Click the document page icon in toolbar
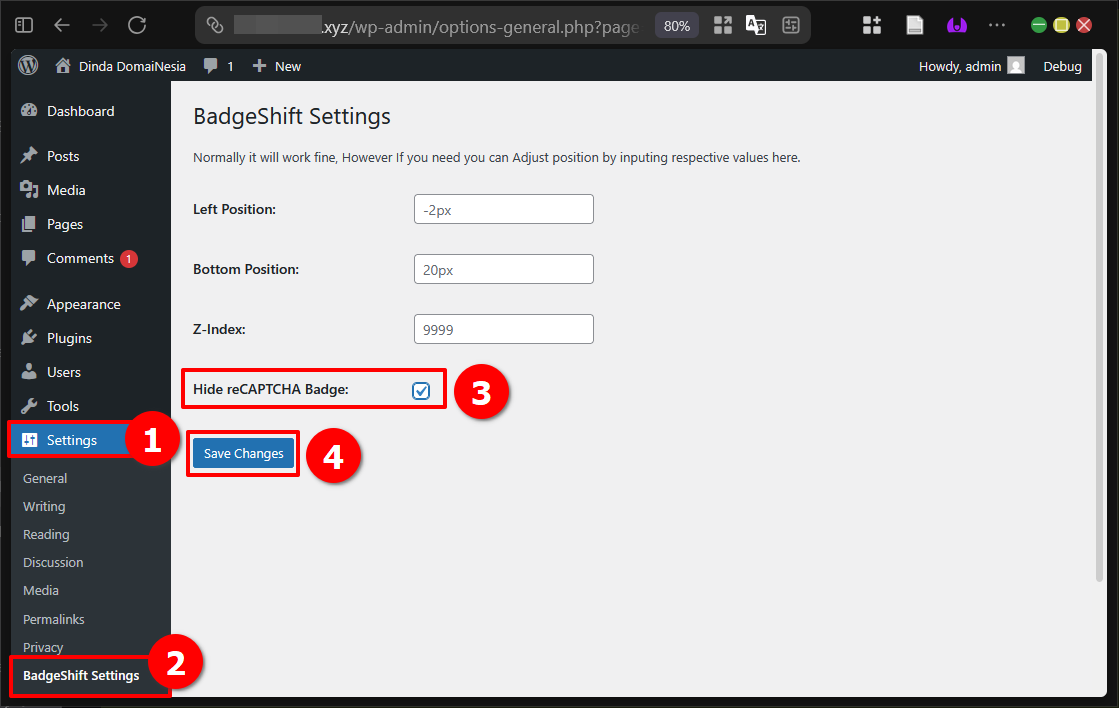 tap(914, 26)
